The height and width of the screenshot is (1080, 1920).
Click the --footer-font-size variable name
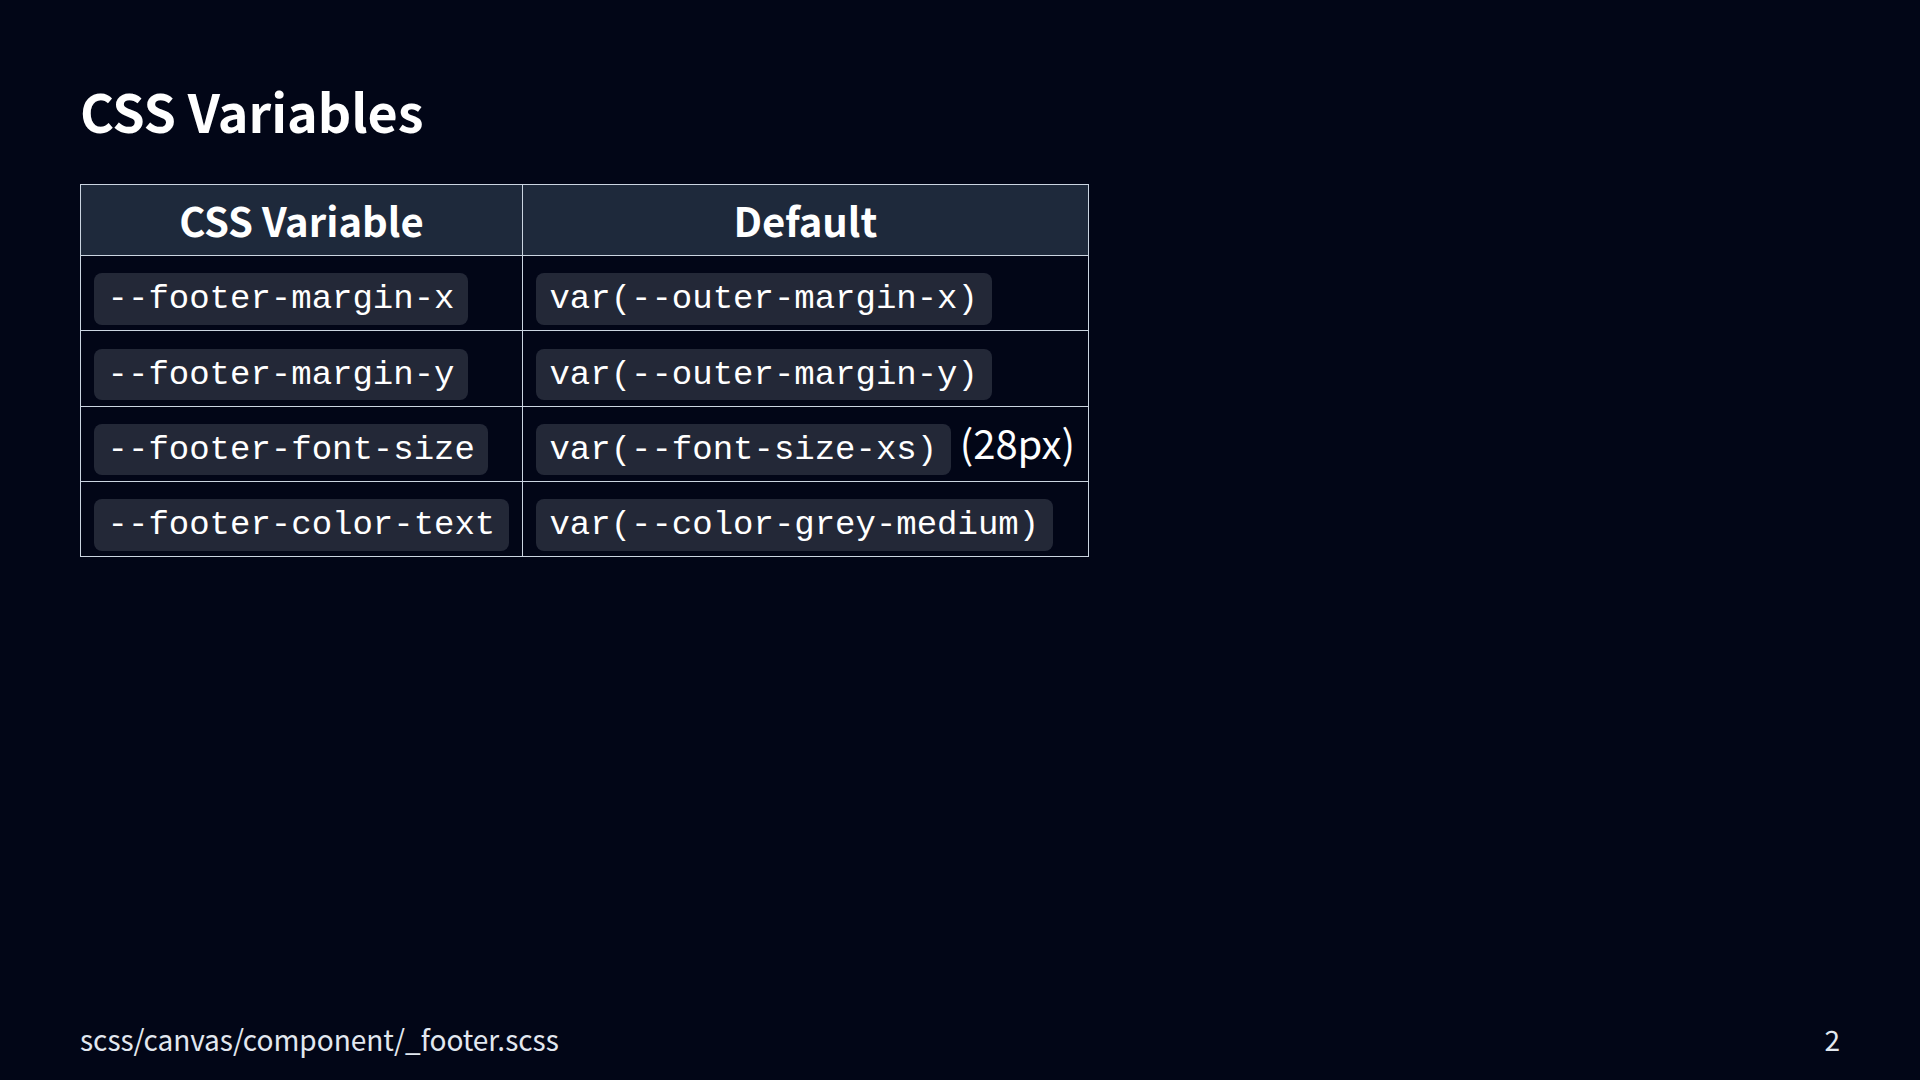(291, 449)
